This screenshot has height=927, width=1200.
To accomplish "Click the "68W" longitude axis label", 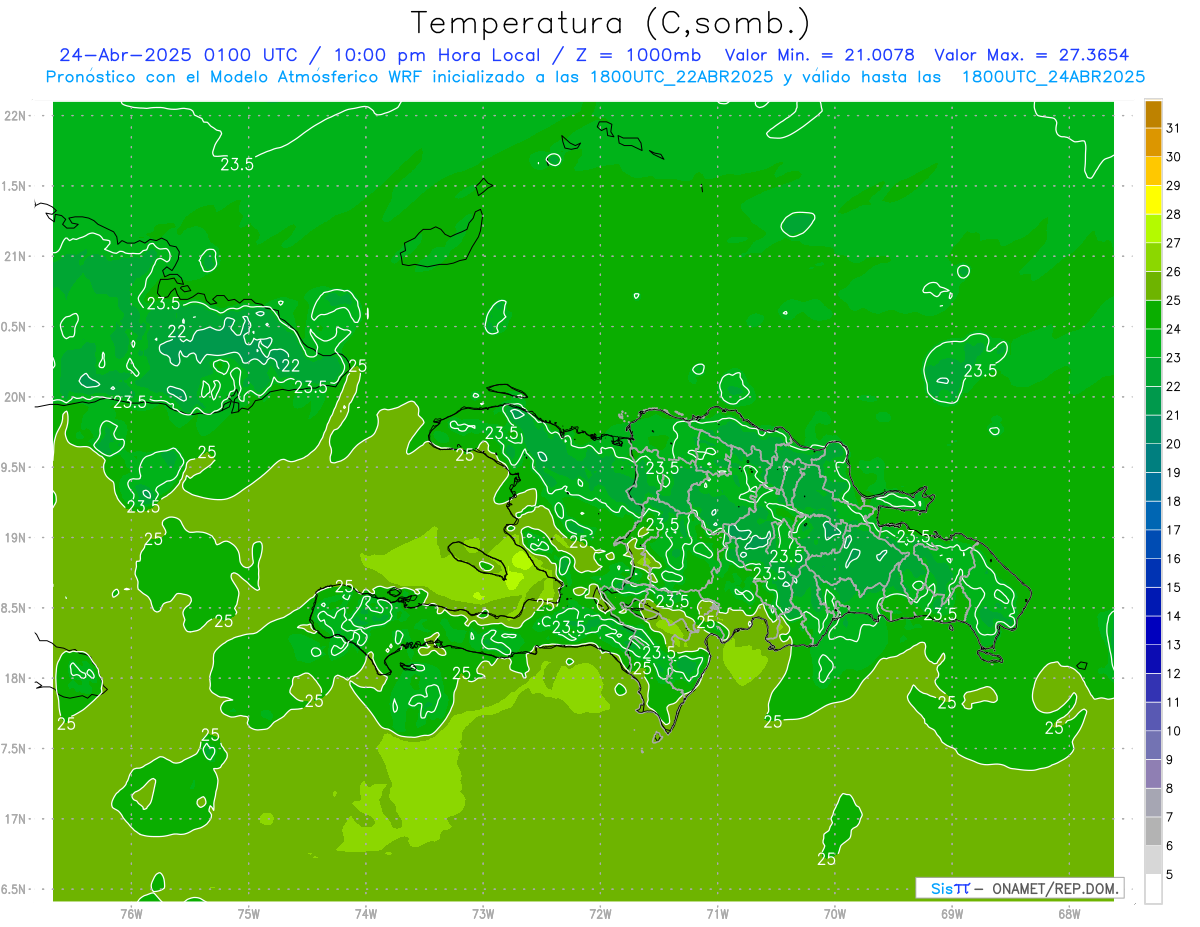I will point(1069,914).
